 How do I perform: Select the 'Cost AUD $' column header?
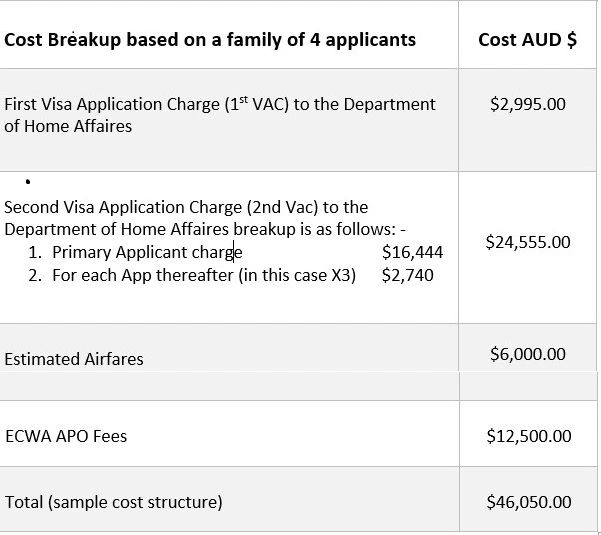[x=527, y=41]
